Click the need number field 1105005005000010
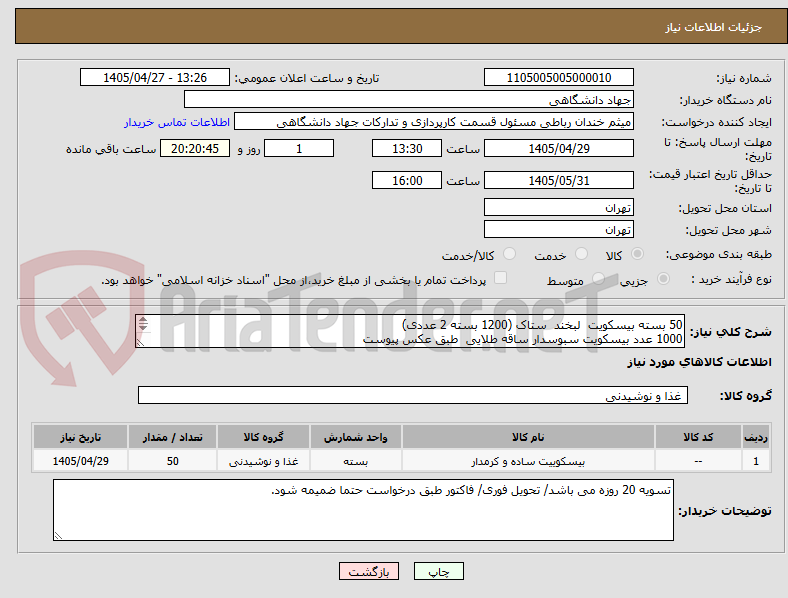788x598 pixels. click(x=558, y=77)
